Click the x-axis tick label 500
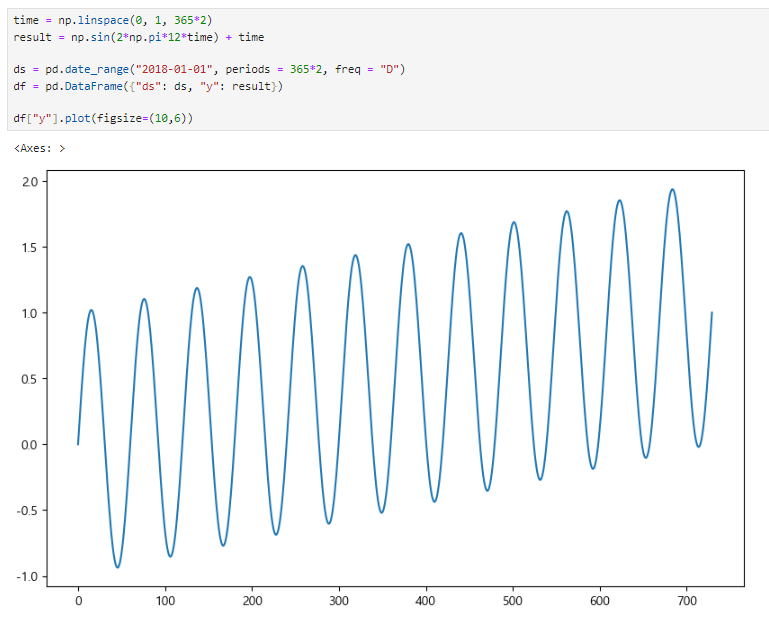This screenshot has height=623, width=769. 513,601
